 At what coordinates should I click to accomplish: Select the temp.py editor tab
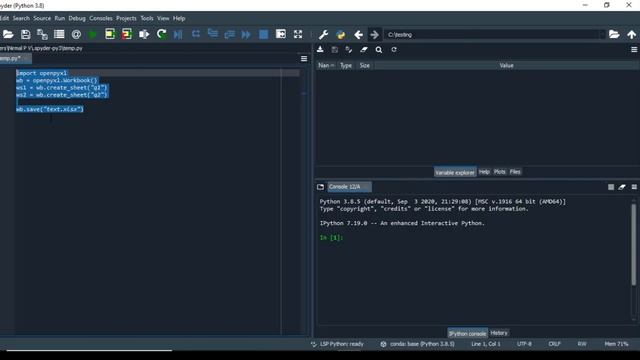tap(15, 58)
